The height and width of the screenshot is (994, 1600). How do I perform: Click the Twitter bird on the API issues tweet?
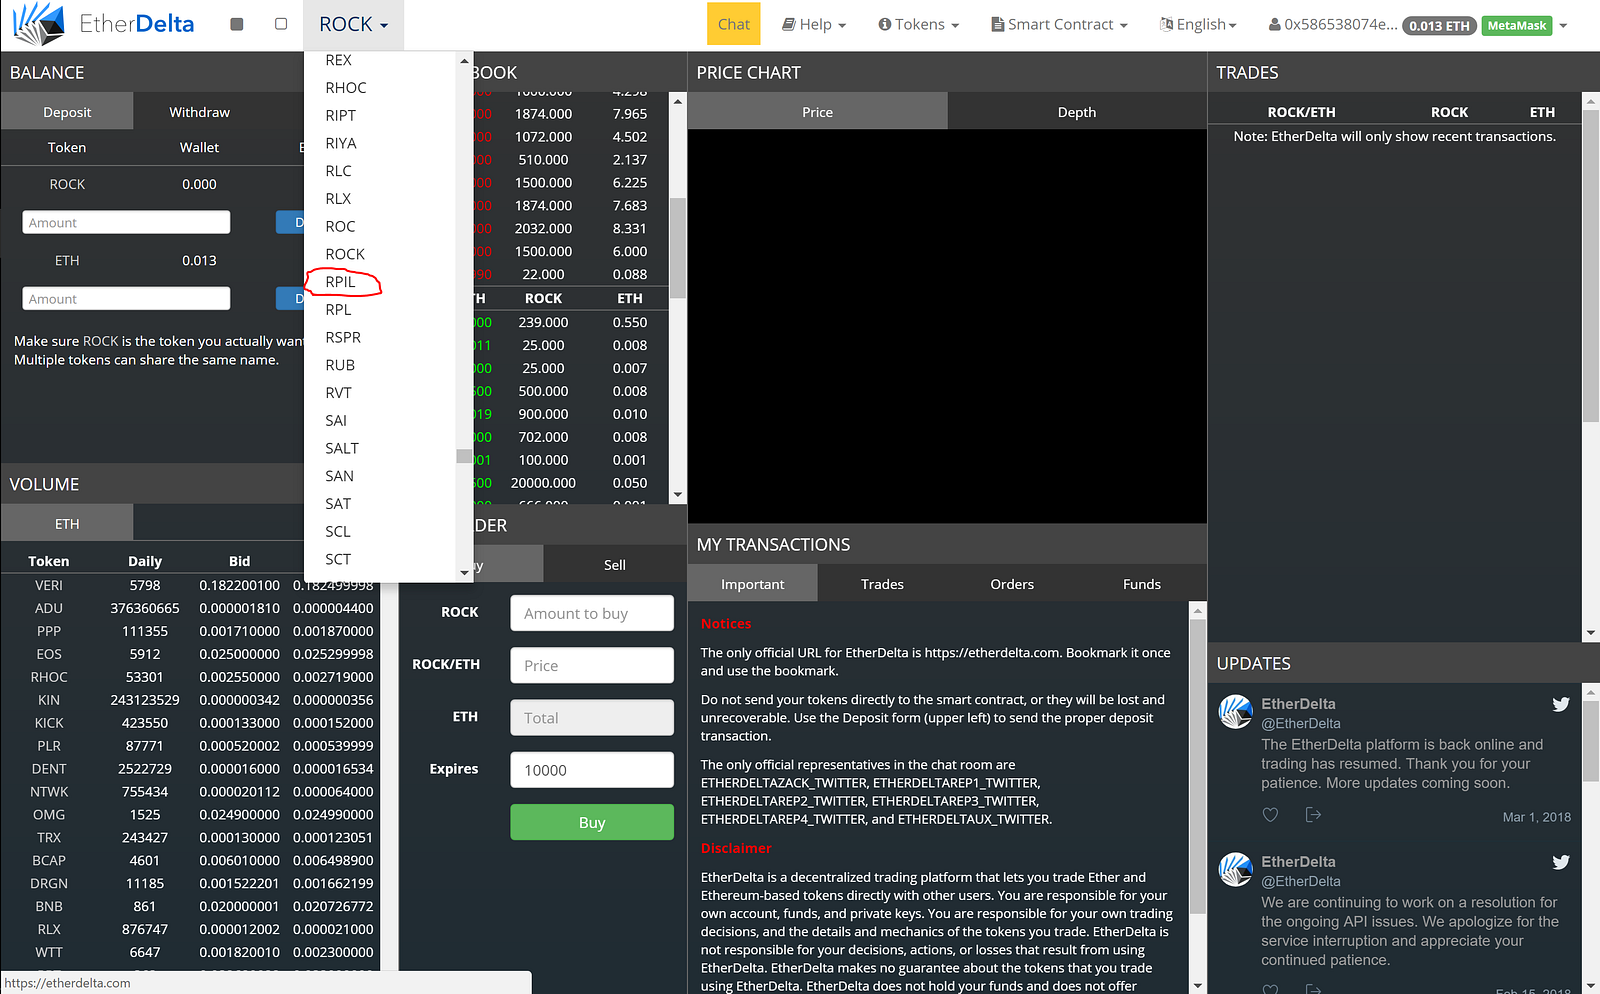1561,862
